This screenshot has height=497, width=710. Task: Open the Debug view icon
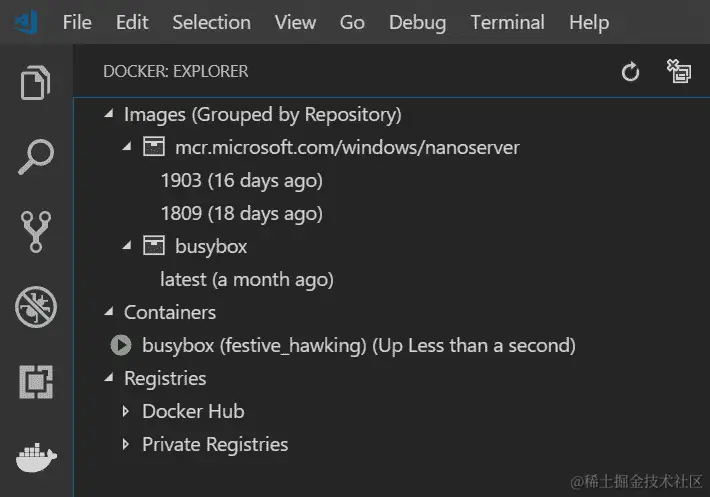click(36, 307)
